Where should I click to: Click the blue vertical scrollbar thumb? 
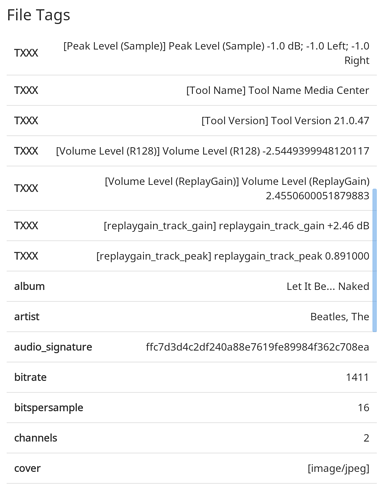(375, 260)
